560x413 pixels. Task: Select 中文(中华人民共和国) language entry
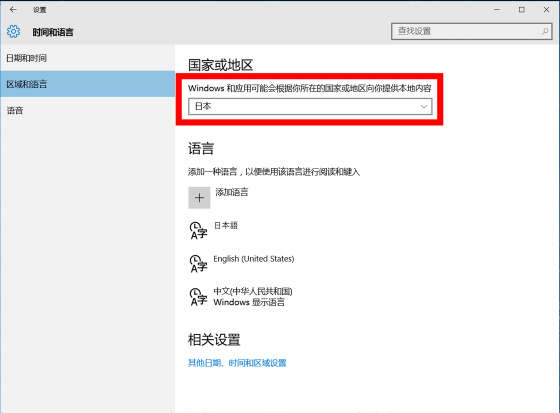pos(253,292)
